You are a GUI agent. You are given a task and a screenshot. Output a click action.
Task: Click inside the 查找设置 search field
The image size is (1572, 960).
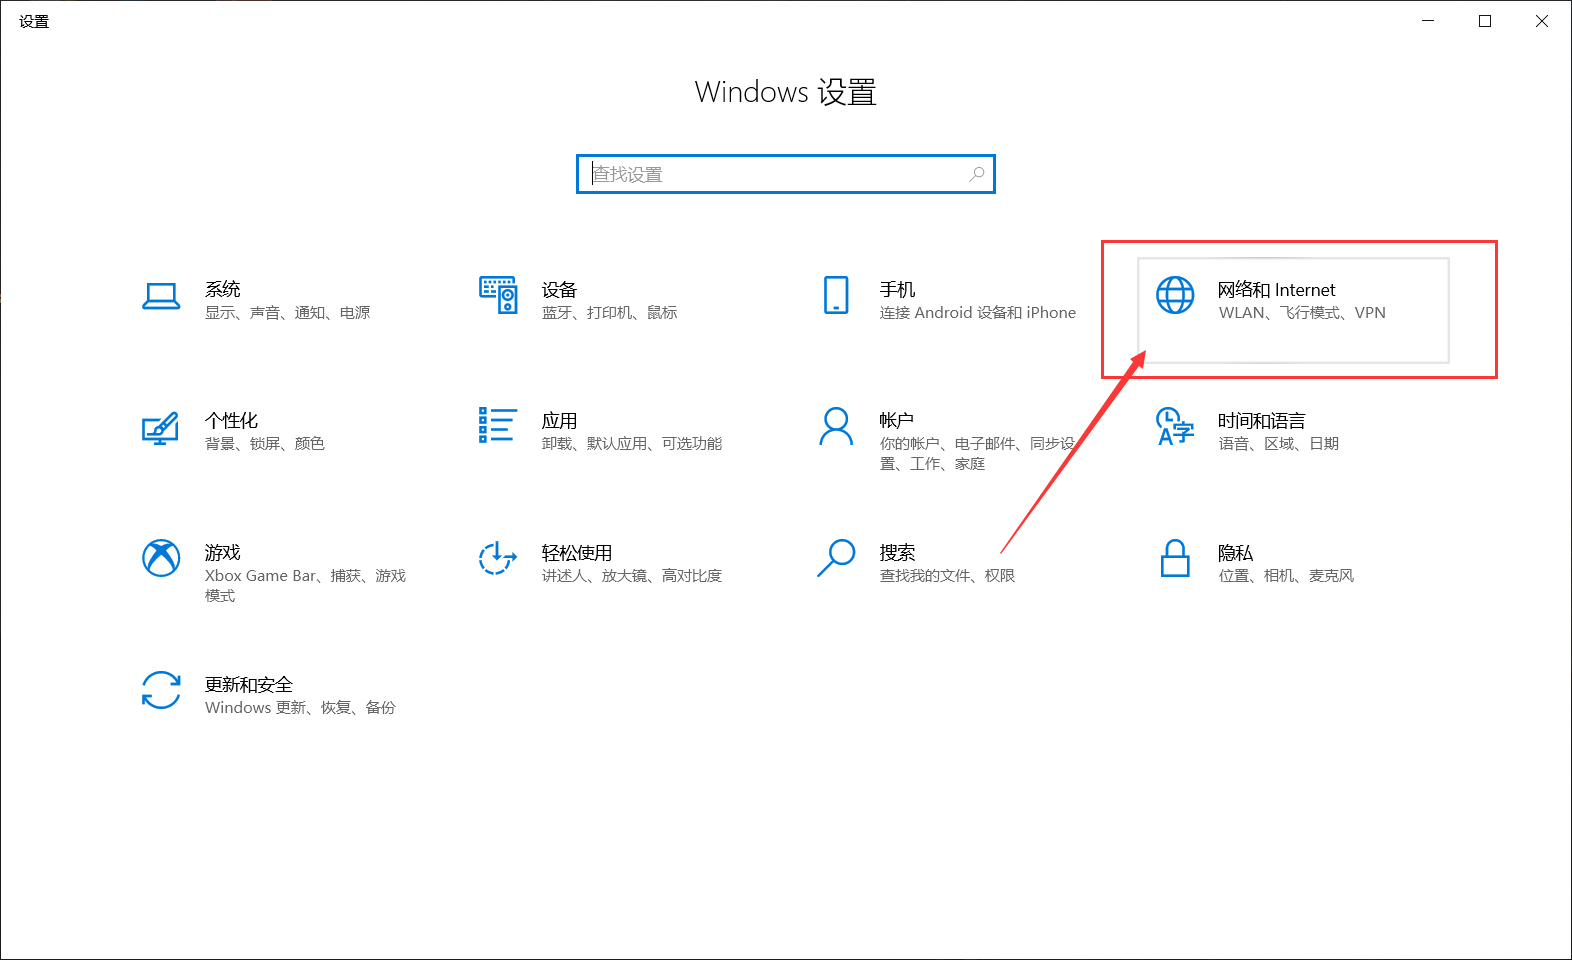785,174
